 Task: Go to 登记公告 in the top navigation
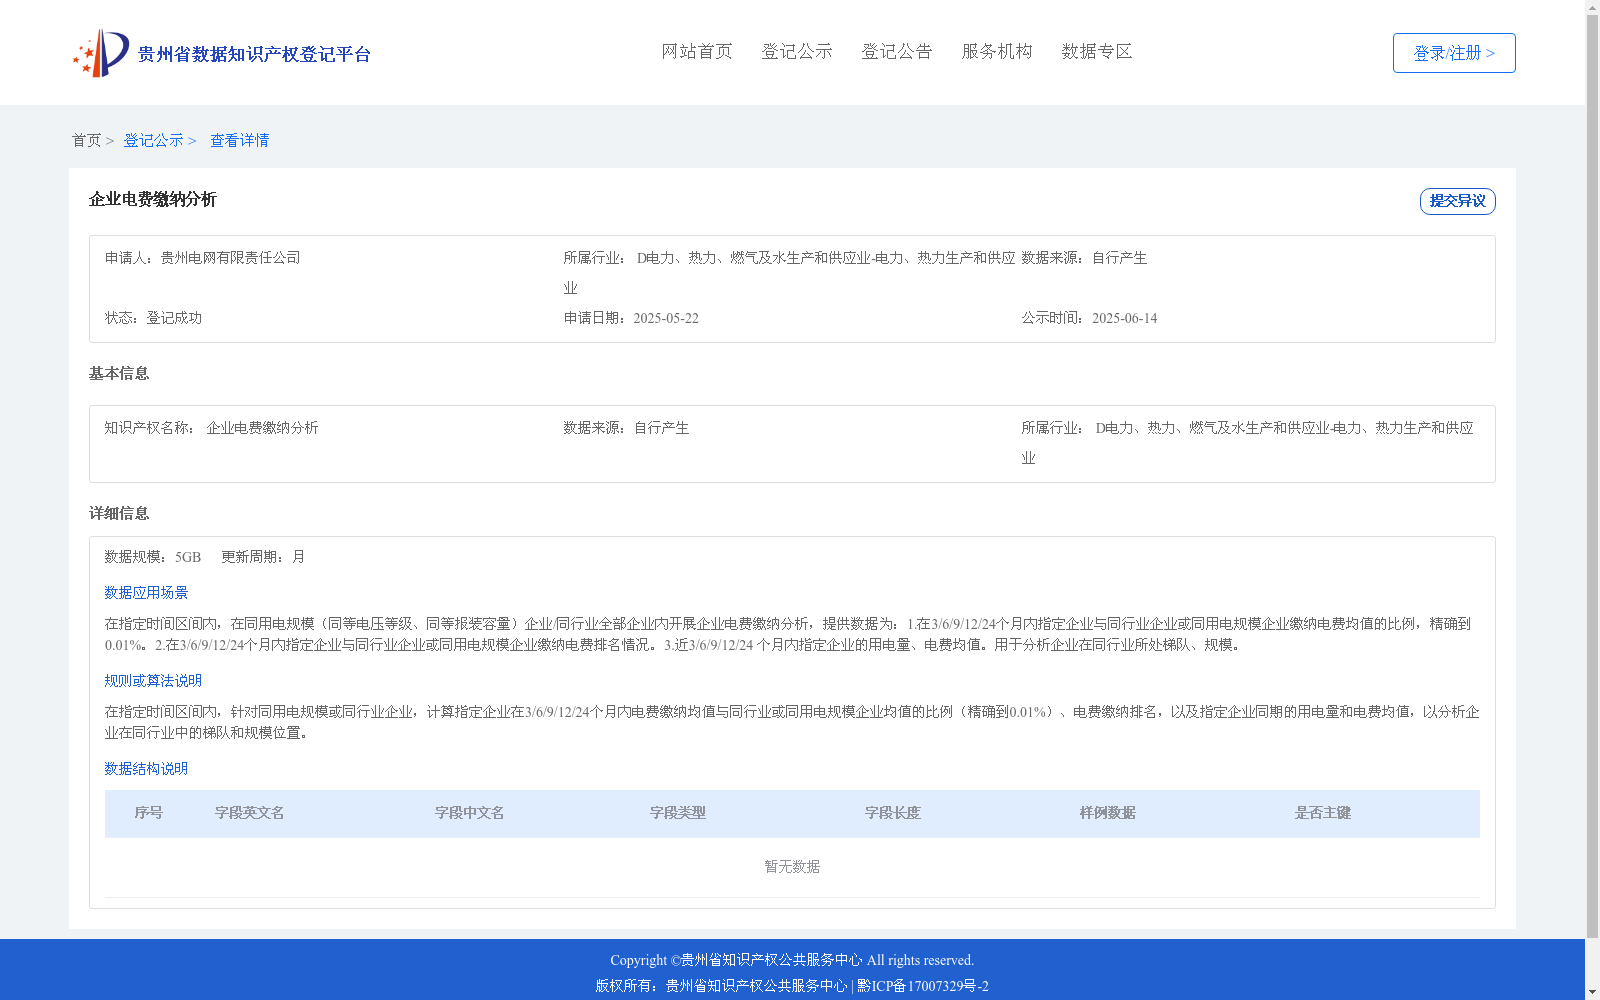(x=897, y=51)
